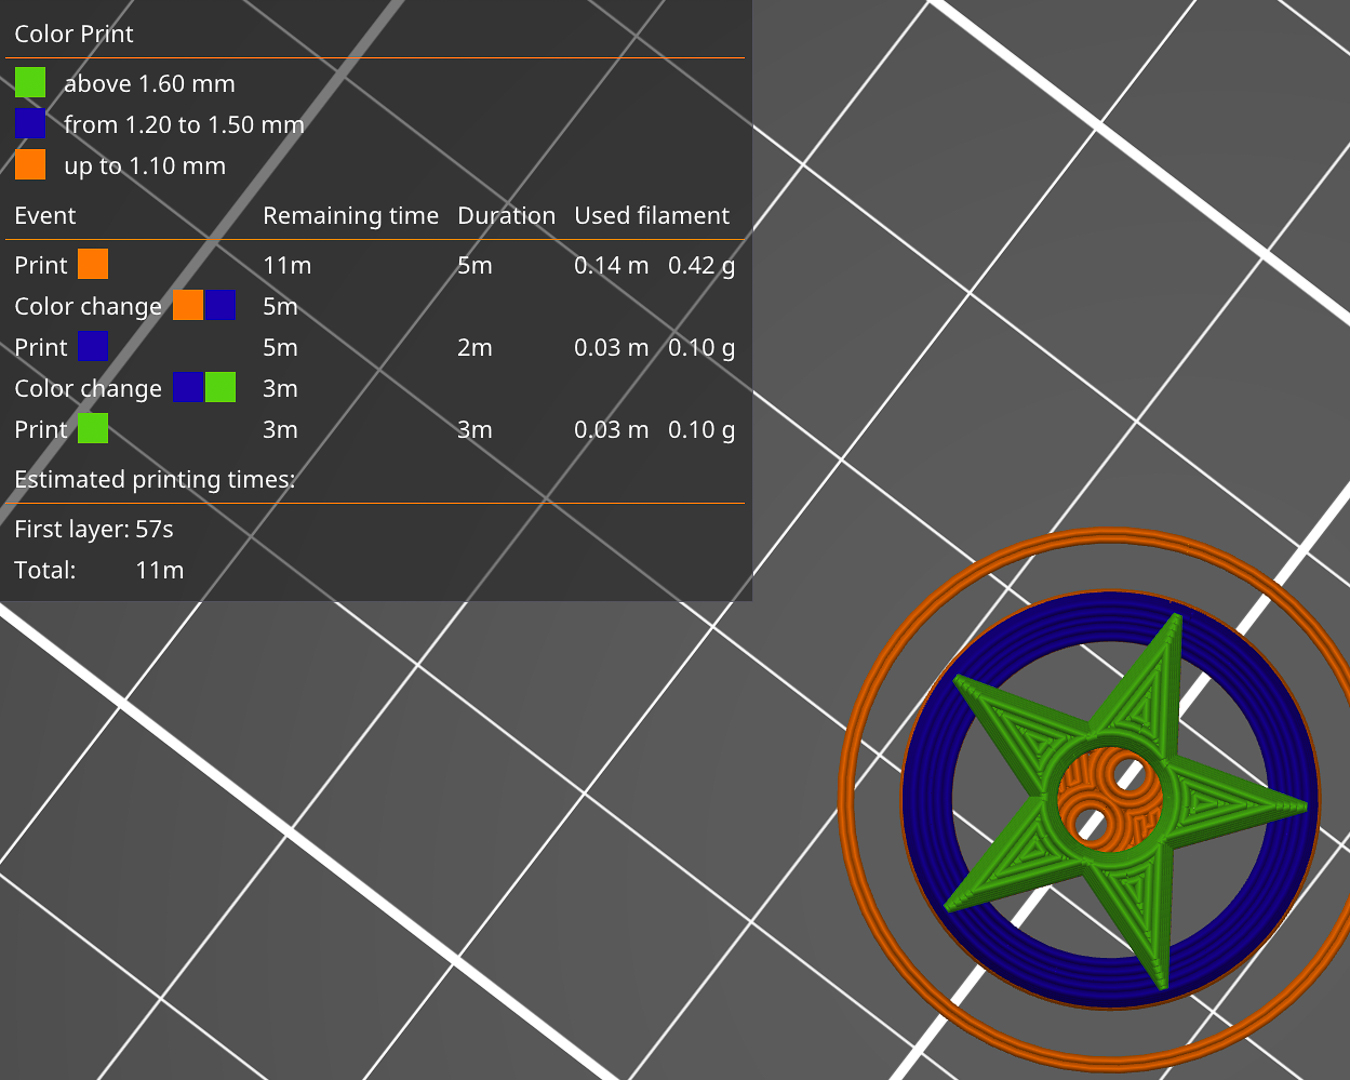Select the "0.42 g" filament weight value

pos(702,265)
